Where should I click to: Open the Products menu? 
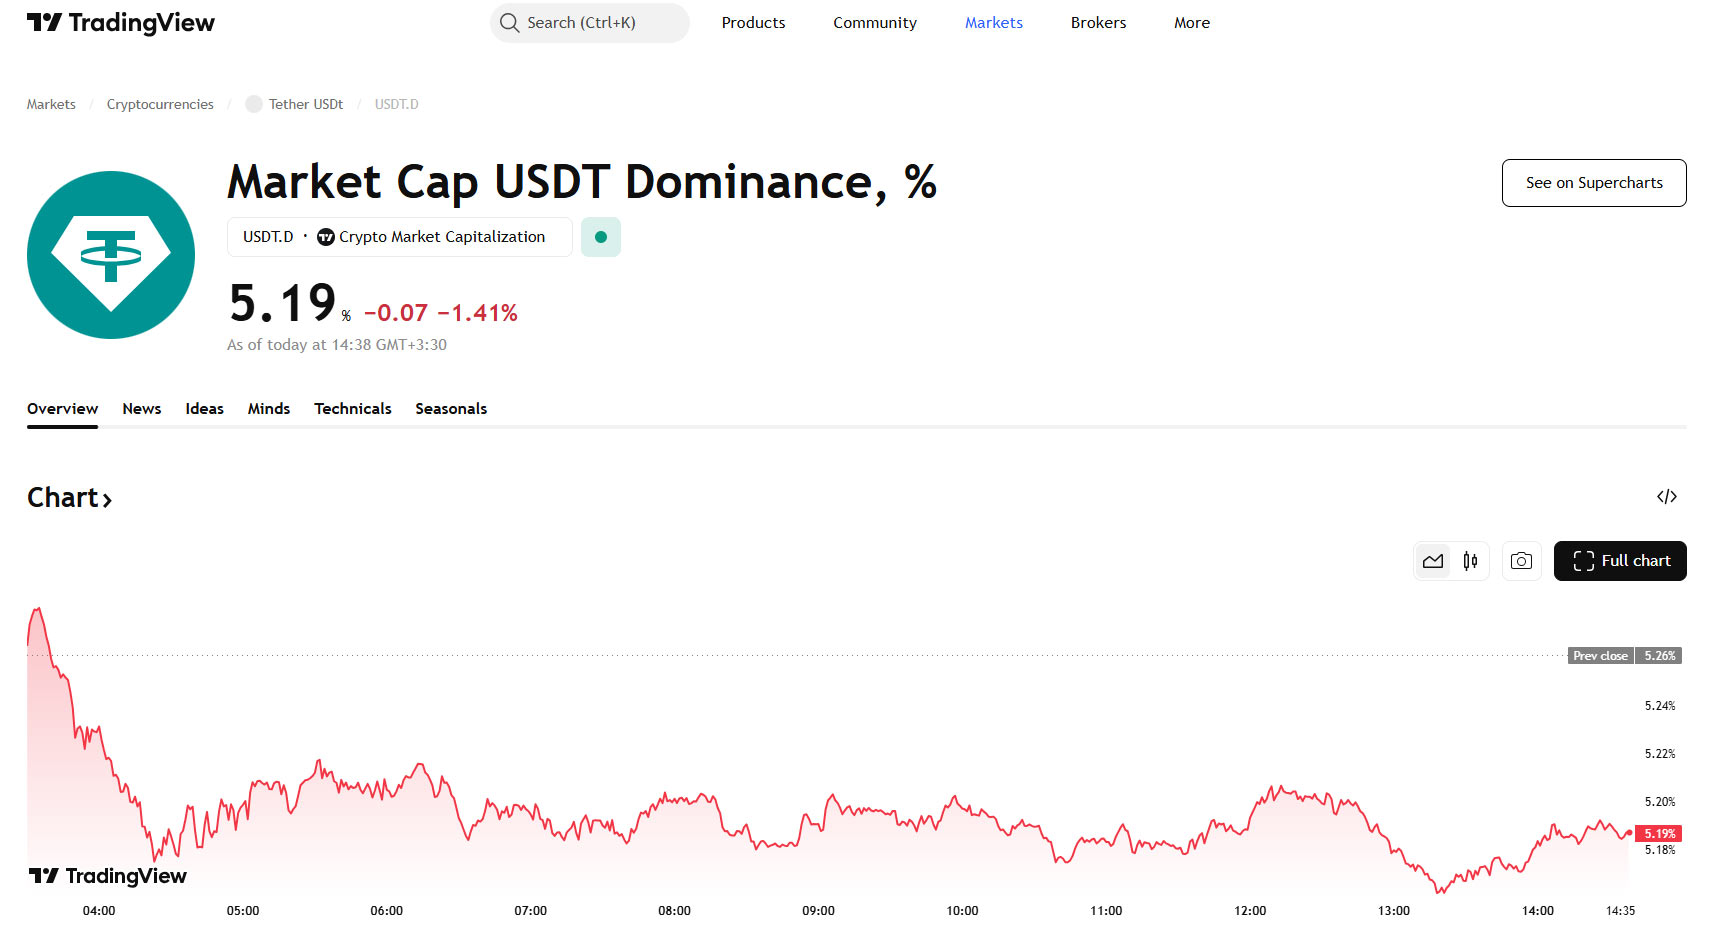(x=753, y=23)
